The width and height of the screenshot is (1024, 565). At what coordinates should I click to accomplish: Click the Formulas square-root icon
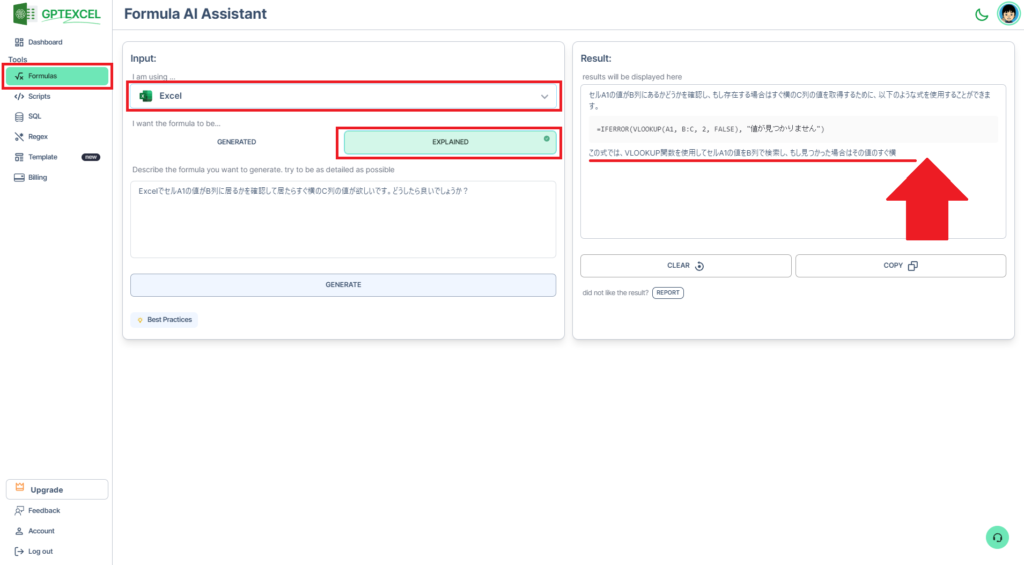pyautogui.click(x=19, y=76)
